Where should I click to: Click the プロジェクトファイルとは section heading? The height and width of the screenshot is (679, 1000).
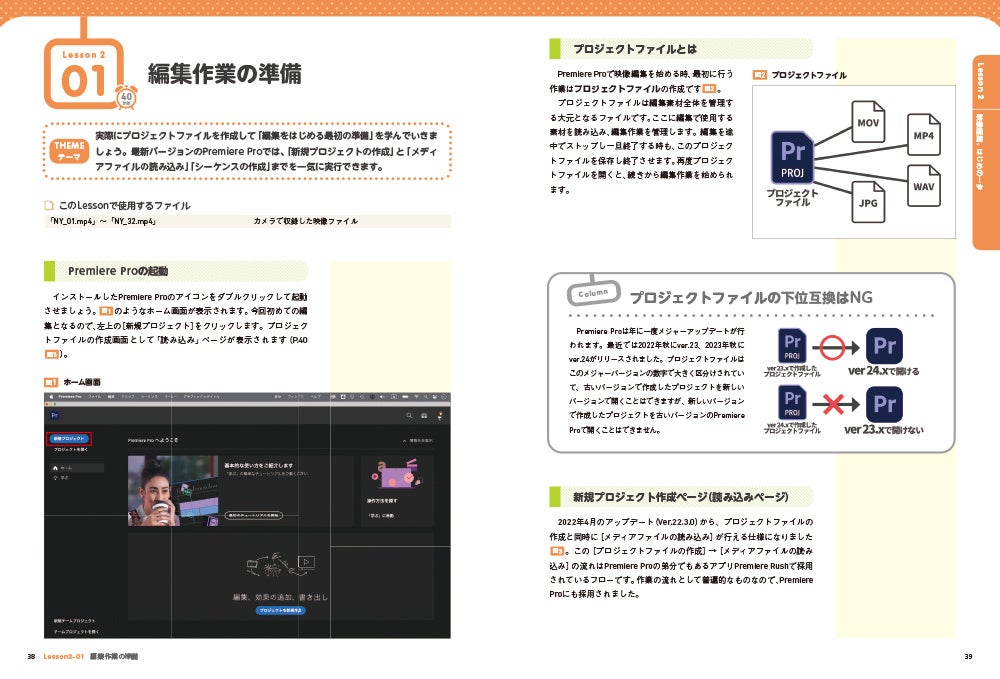pos(635,49)
